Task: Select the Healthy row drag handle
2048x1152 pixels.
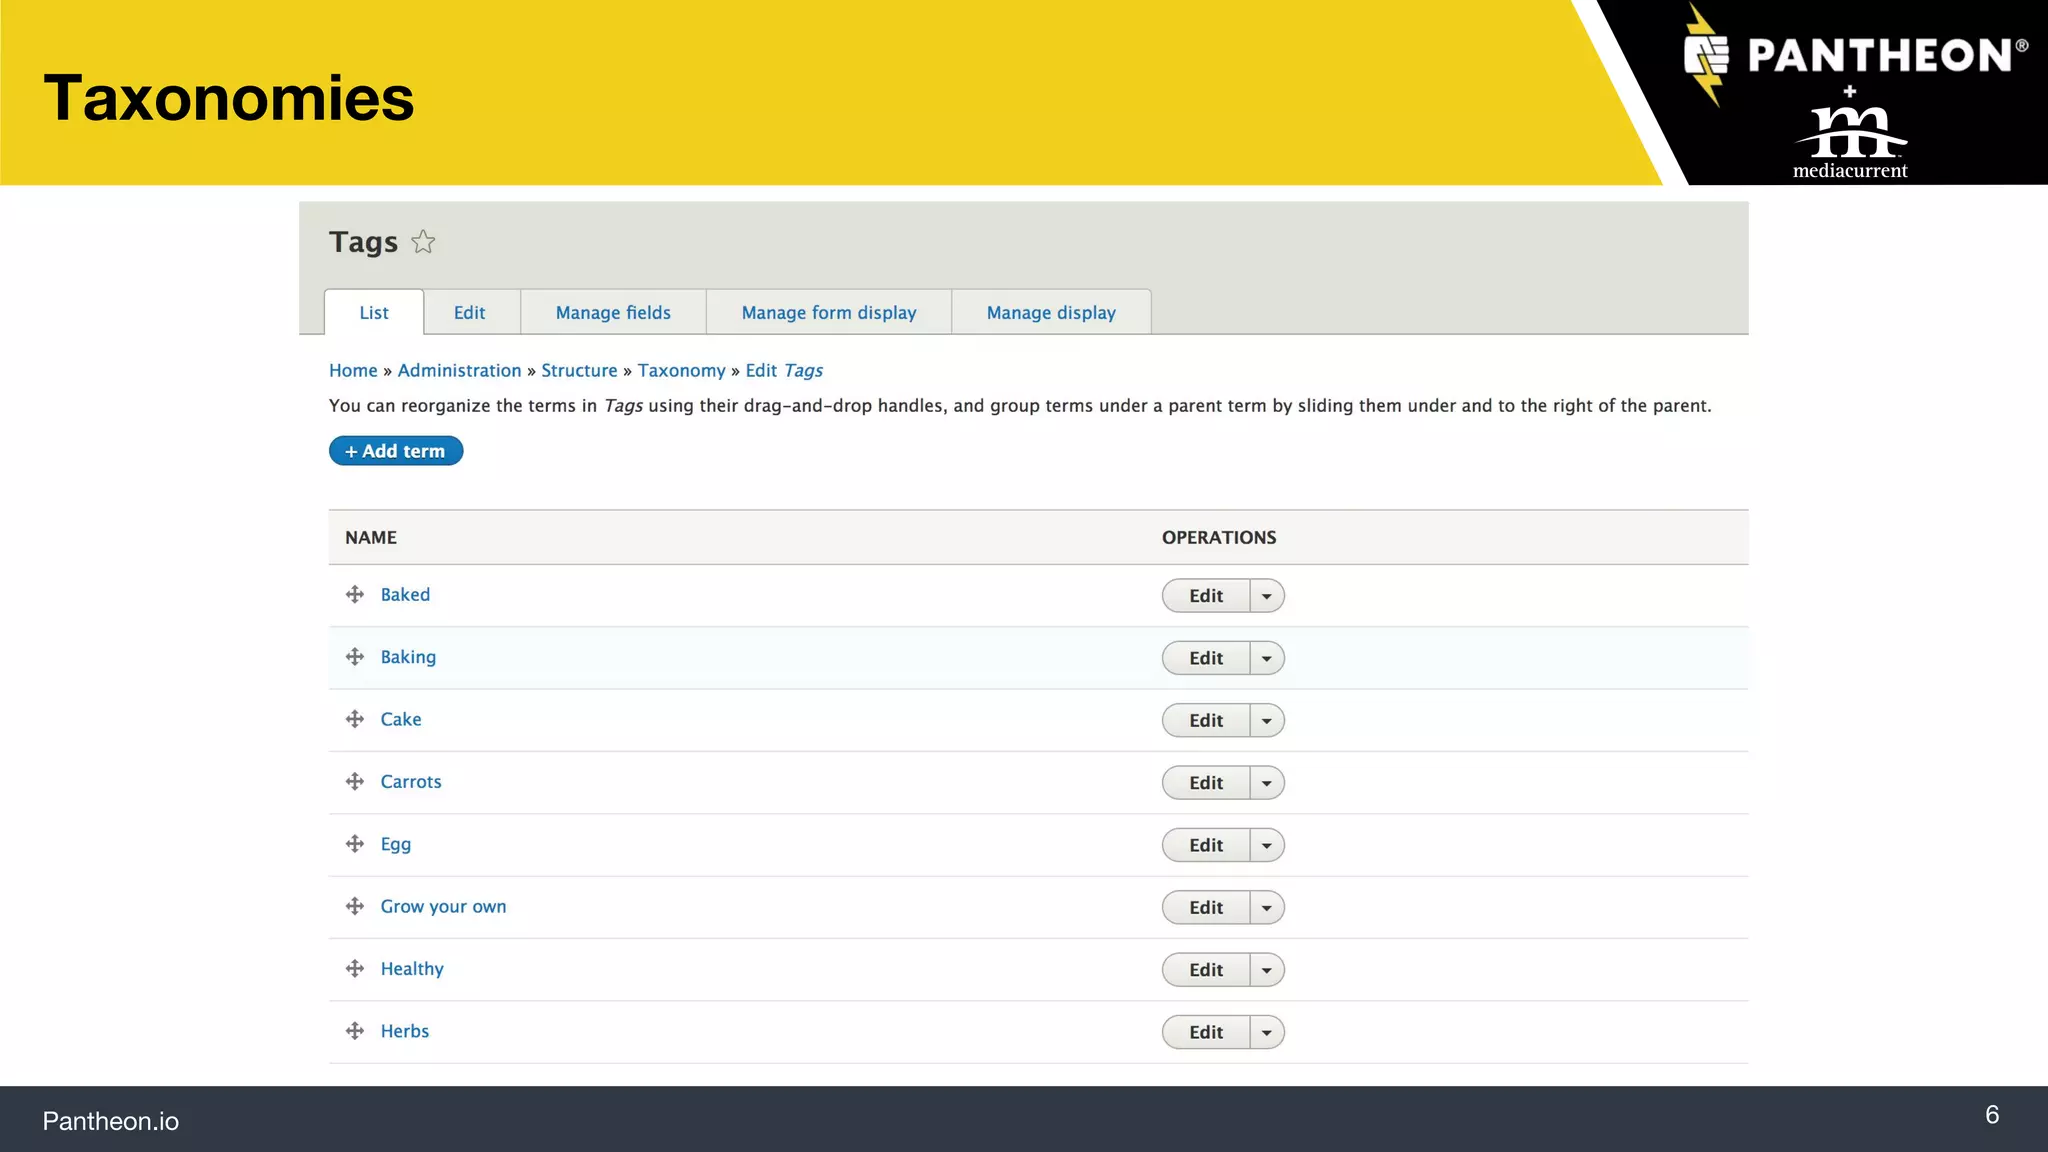Action: [x=355, y=969]
